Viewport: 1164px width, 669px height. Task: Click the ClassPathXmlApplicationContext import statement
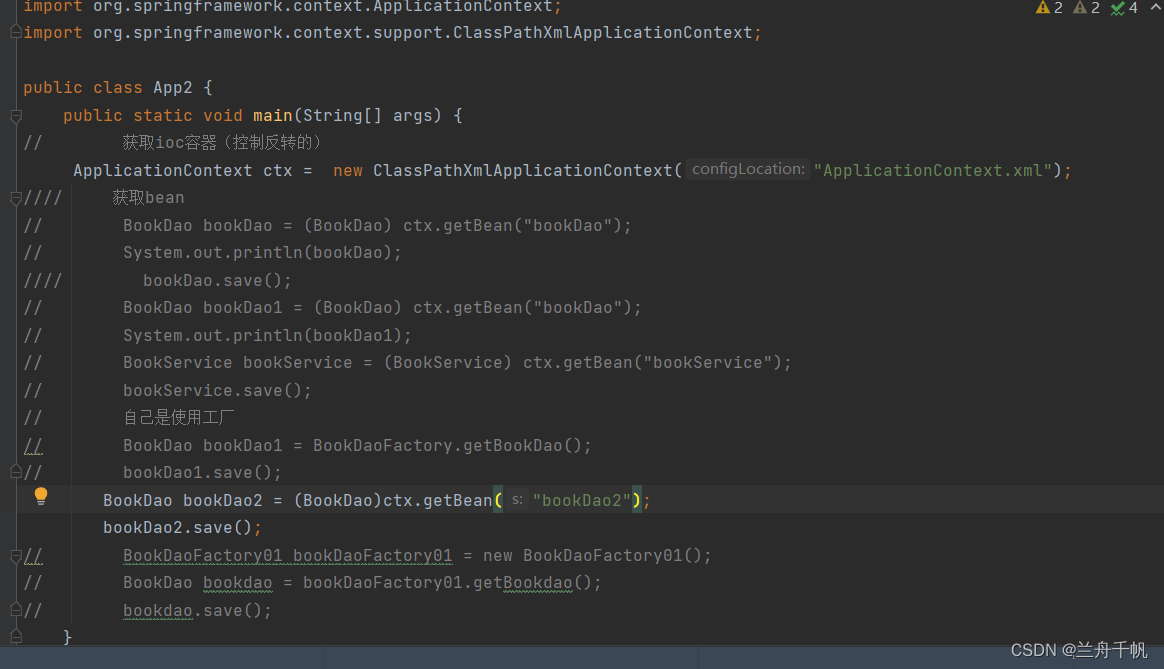pos(392,33)
